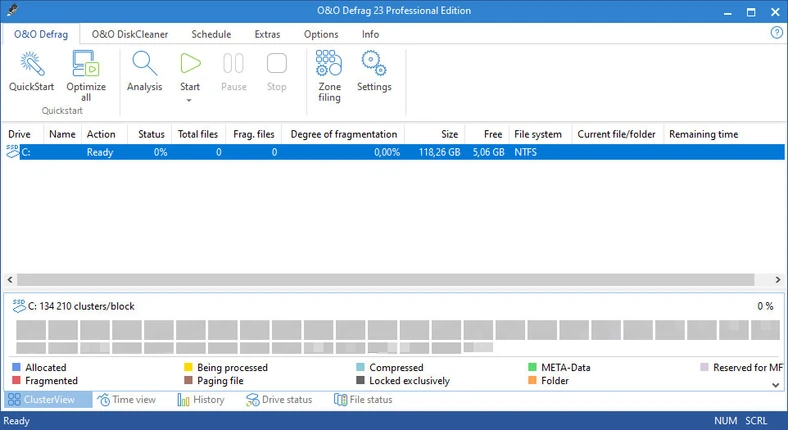
Task: Expand the Start button dropdown arrow
Action: pos(189,100)
